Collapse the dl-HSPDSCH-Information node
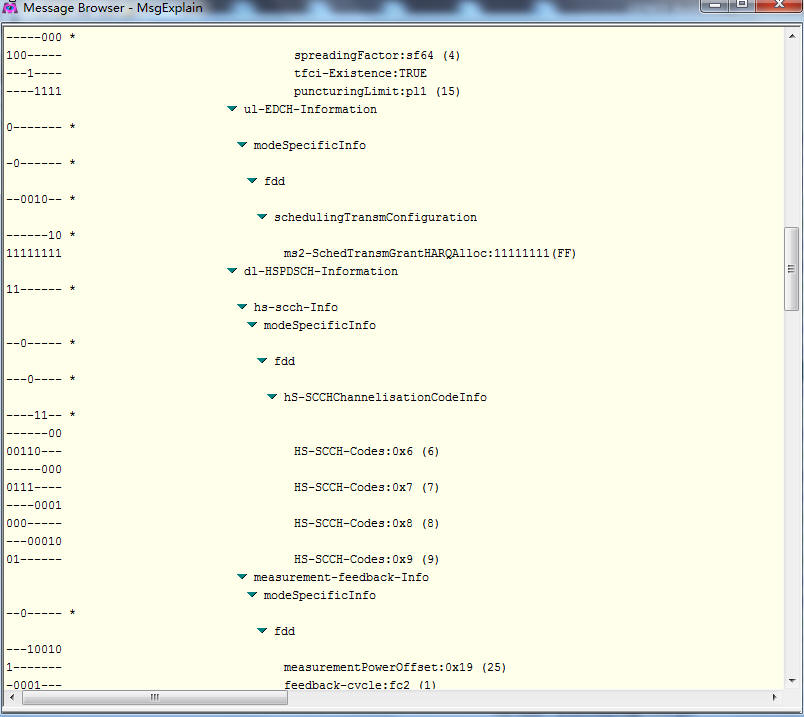 [232, 270]
